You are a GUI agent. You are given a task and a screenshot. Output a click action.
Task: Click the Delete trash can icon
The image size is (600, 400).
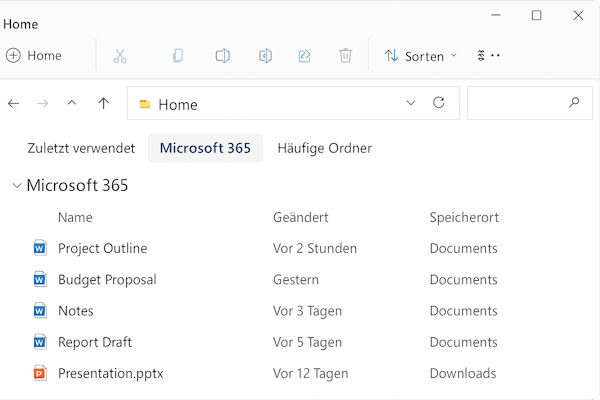coord(345,56)
